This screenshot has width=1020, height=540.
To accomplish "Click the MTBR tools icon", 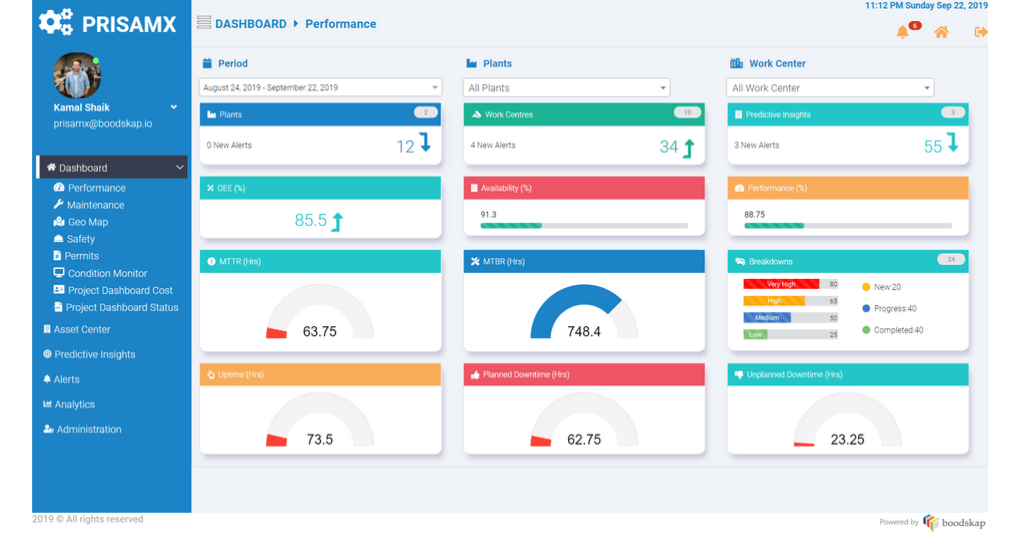I will [x=475, y=262].
